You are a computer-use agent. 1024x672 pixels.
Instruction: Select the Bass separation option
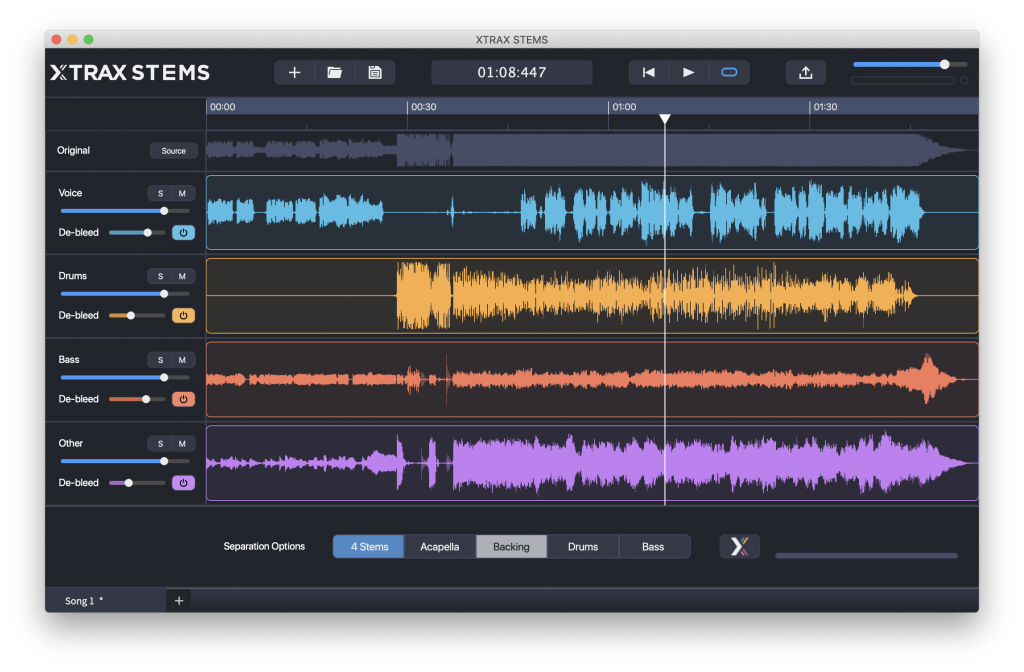tap(653, 547)
